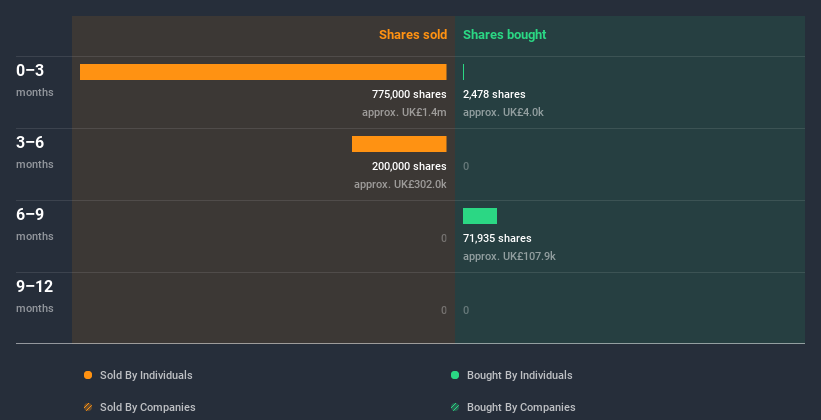This screenshot has height=420, width=821.
Task: Select the 9–12 months row label
Action: (35, 287)
